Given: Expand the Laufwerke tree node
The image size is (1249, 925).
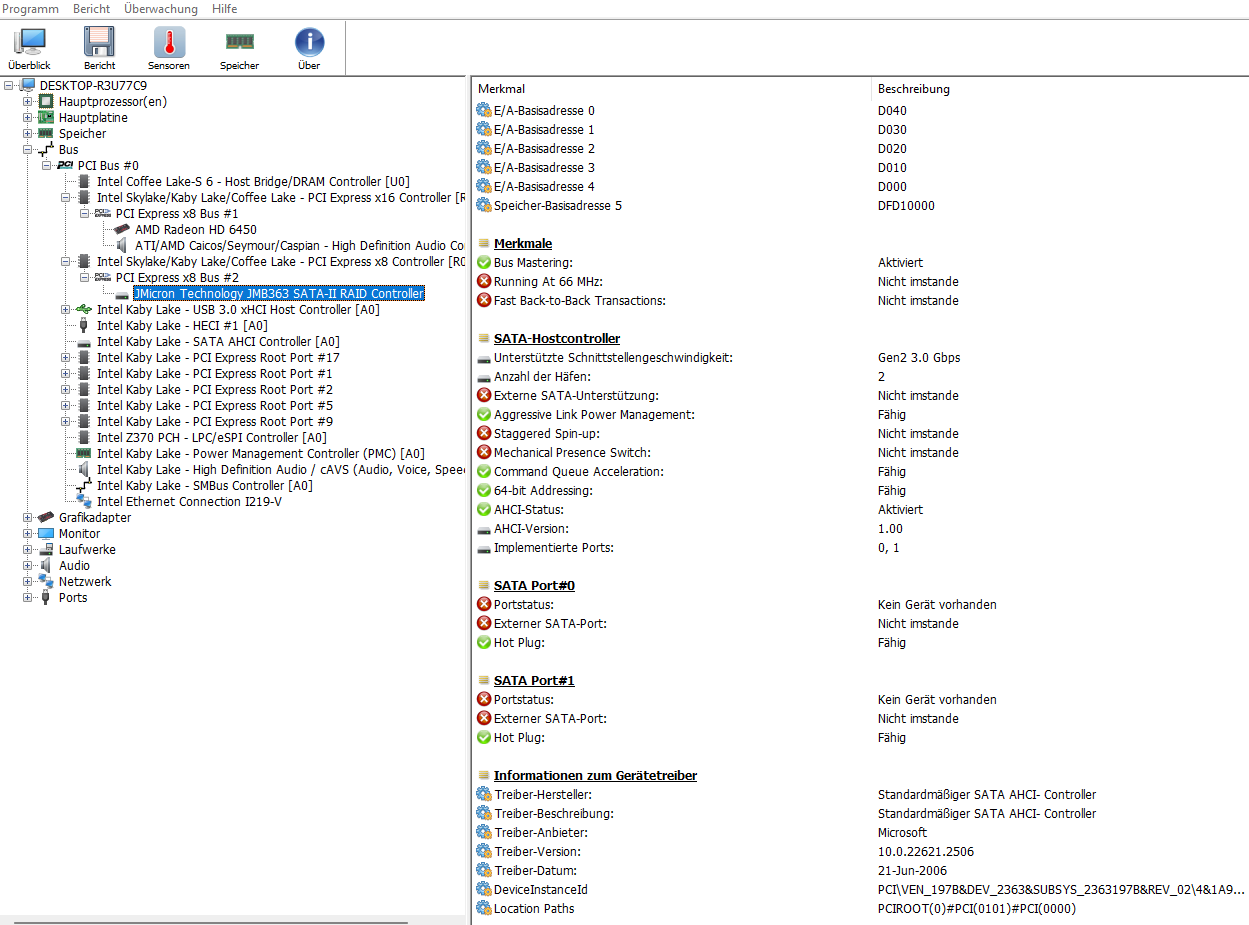Looking at the screenshot, I should point(28,550).
